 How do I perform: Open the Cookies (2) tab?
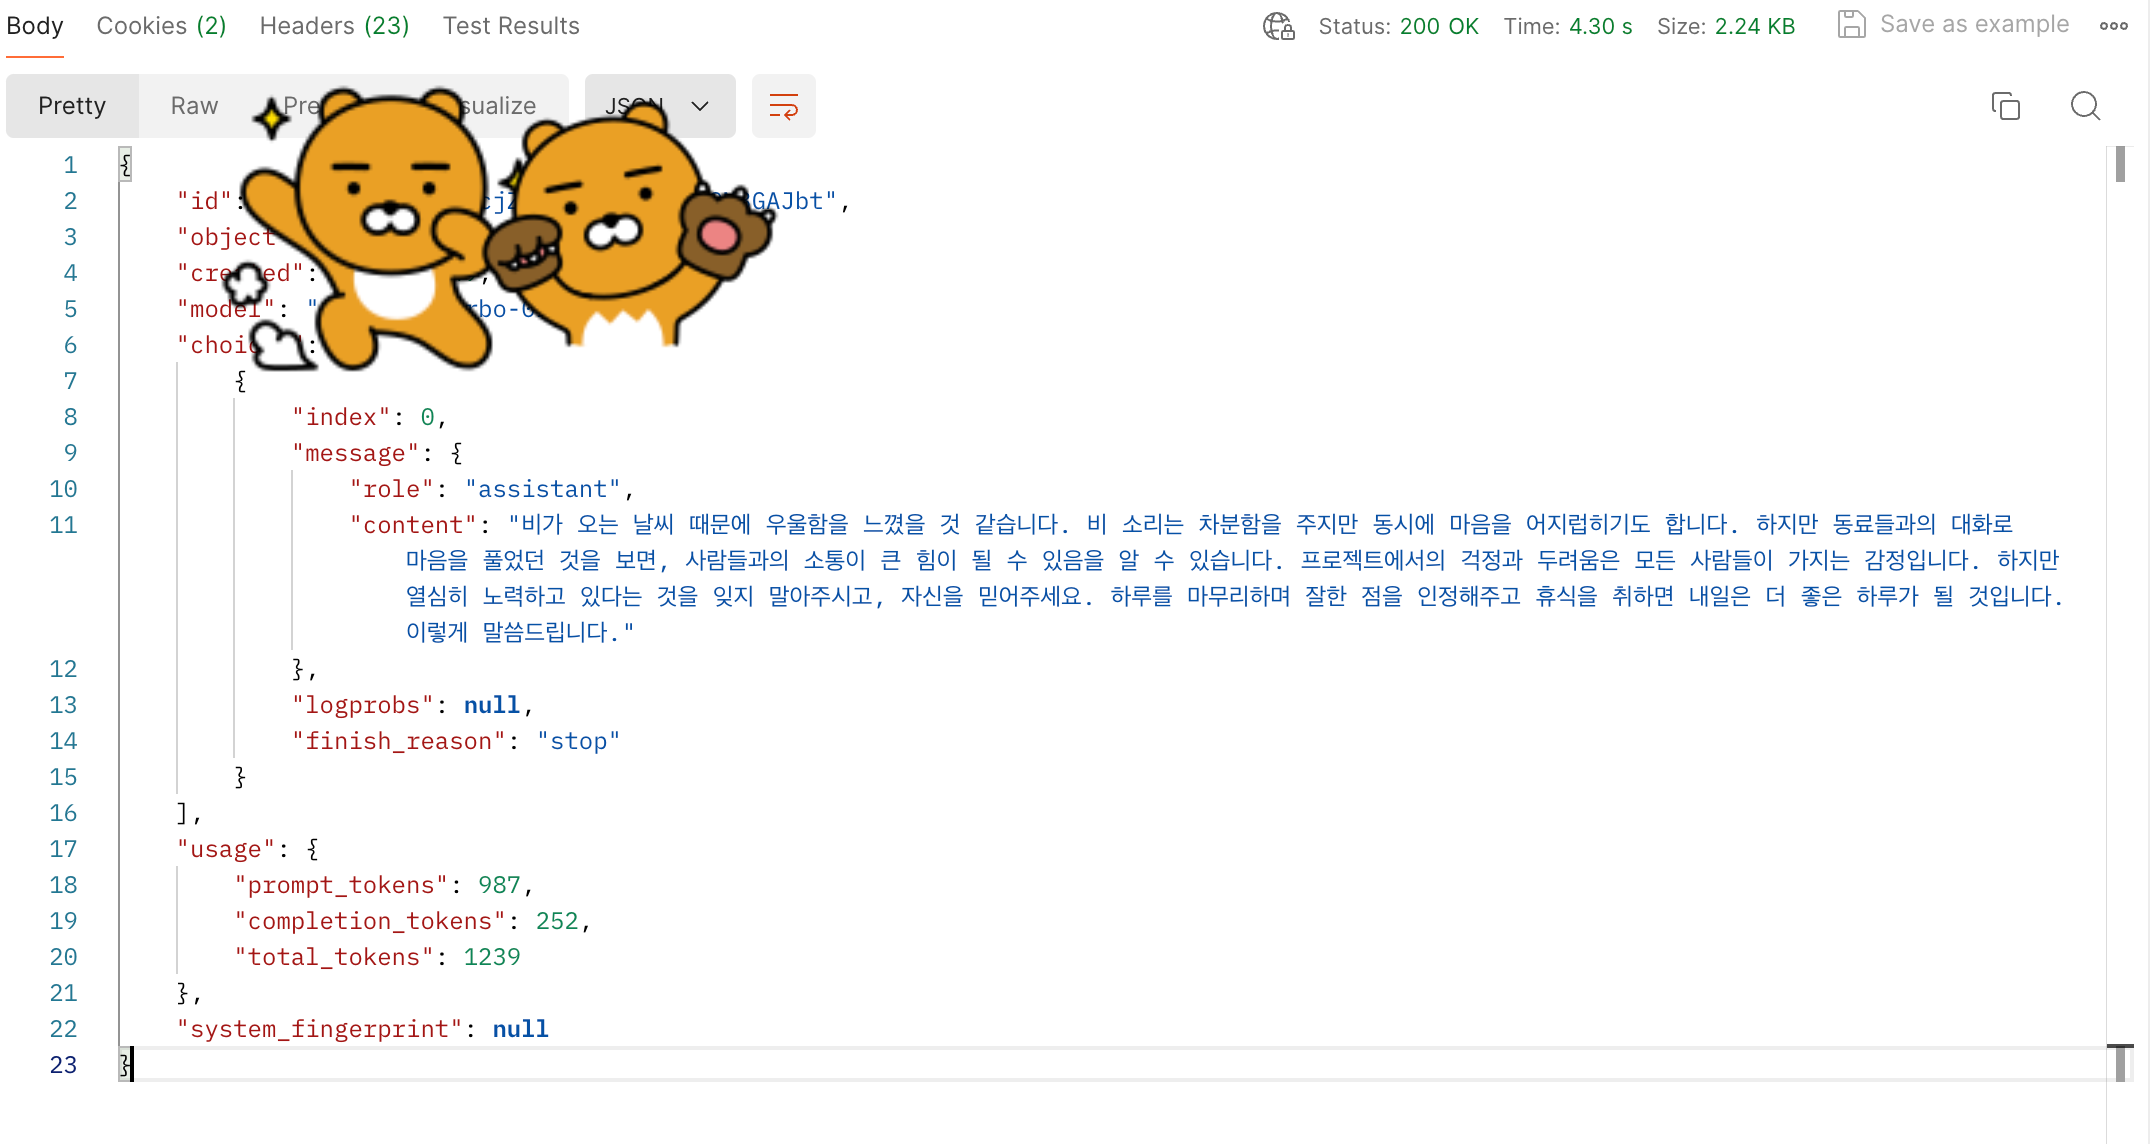click(161, 26)
